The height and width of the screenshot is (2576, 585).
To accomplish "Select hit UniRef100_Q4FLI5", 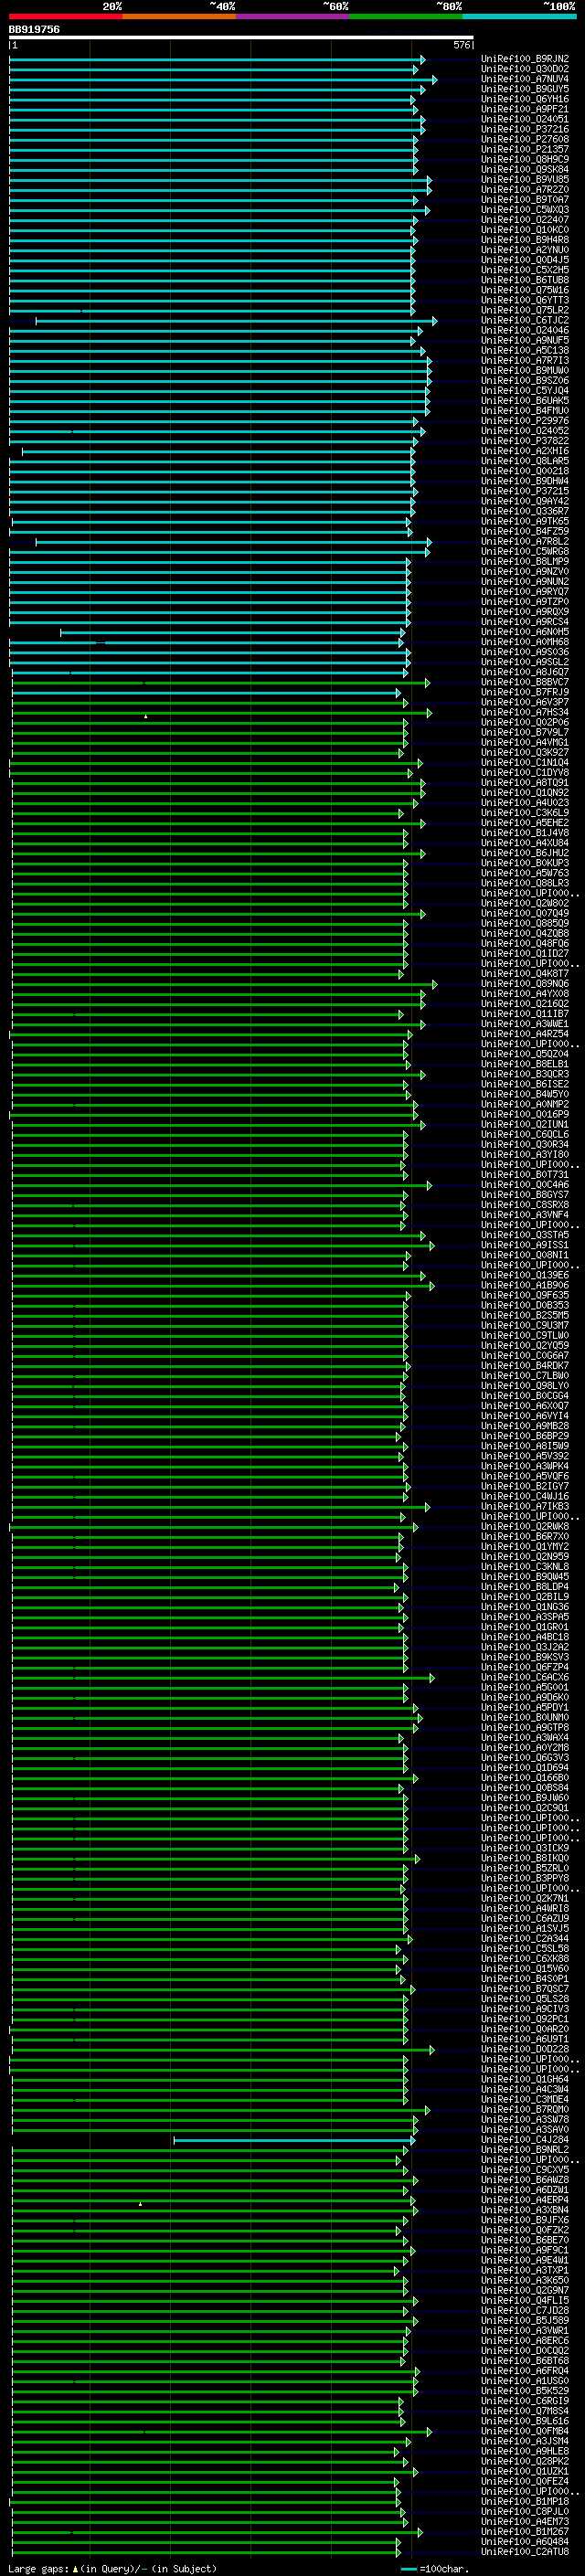I will (x=525, y=2300).
